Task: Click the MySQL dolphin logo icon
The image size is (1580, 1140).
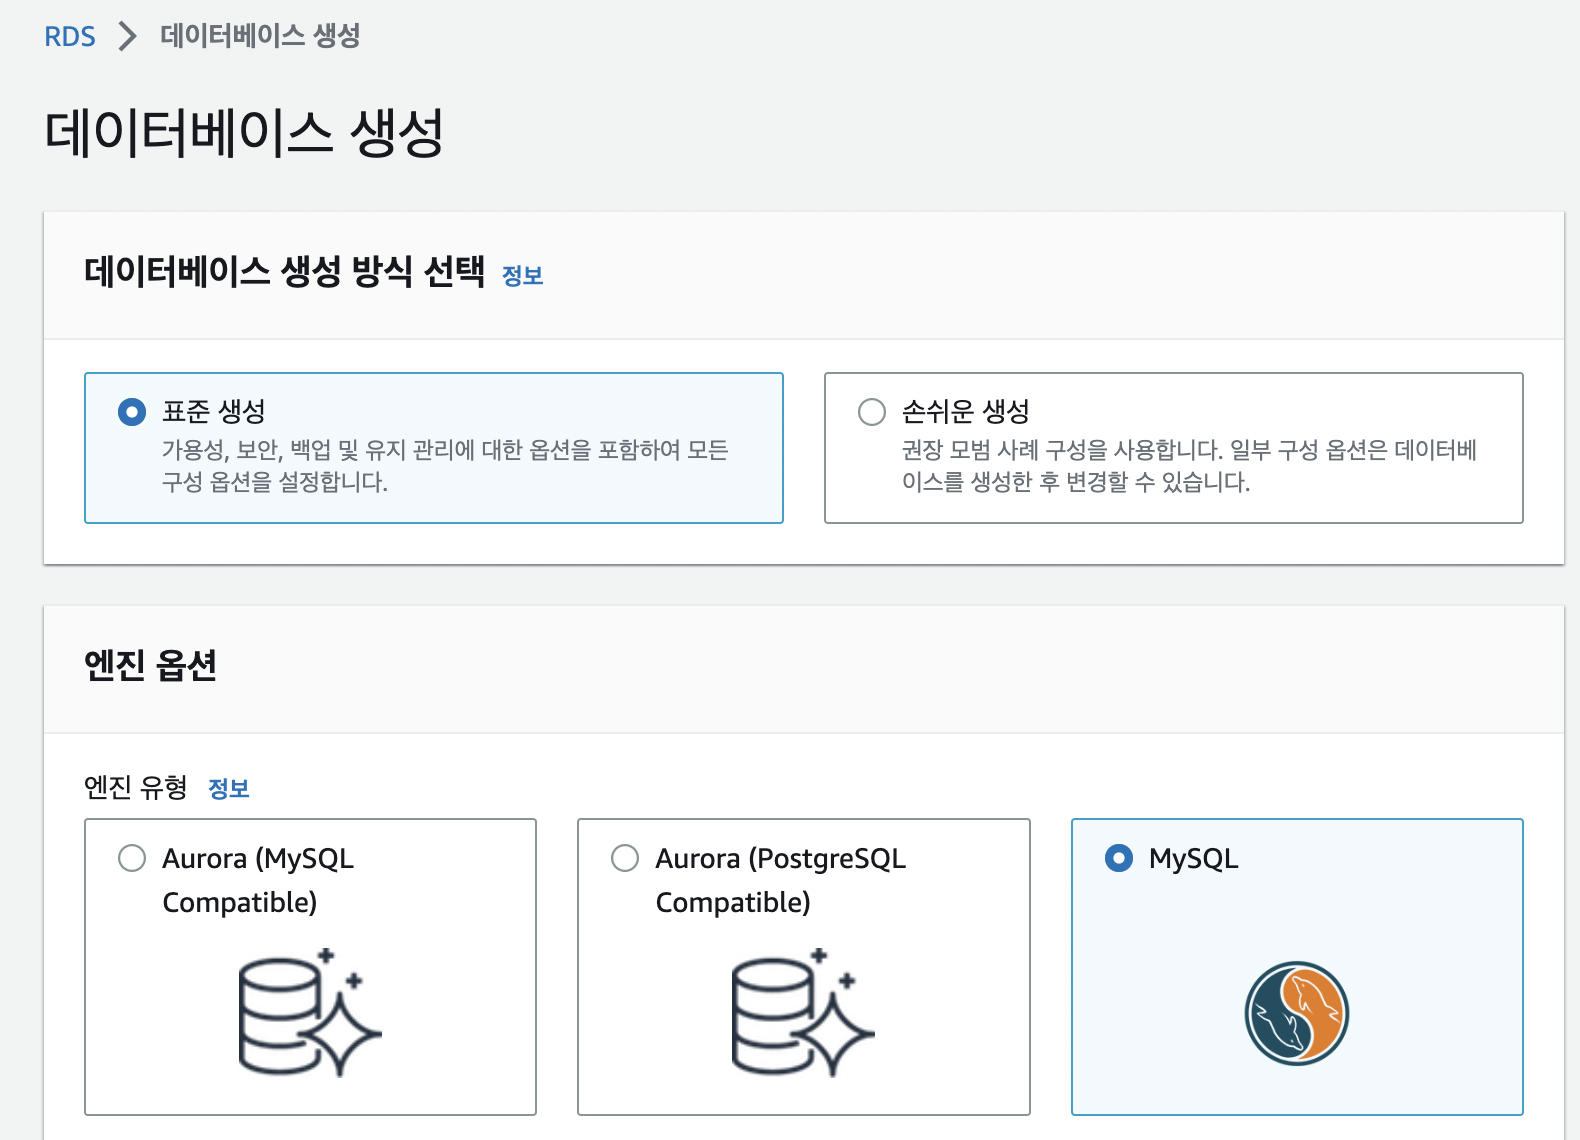Action: point(1297,1013)
